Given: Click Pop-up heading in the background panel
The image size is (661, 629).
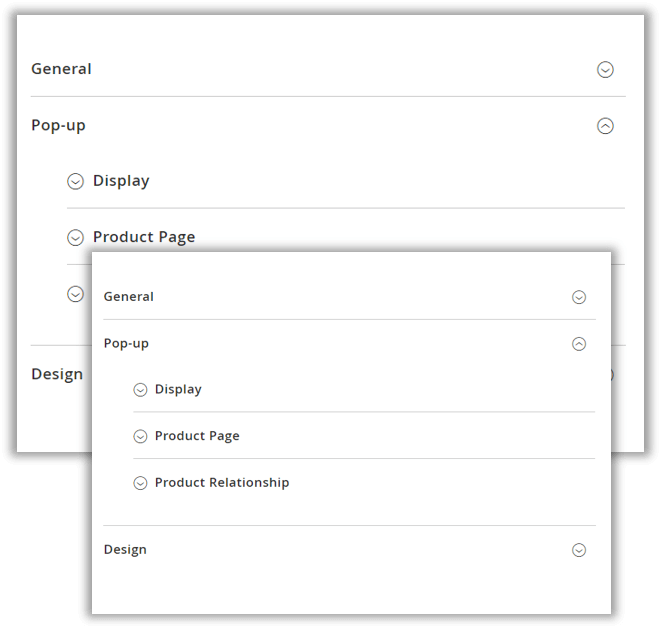Looking at the screenshot, I should [58, 125].
